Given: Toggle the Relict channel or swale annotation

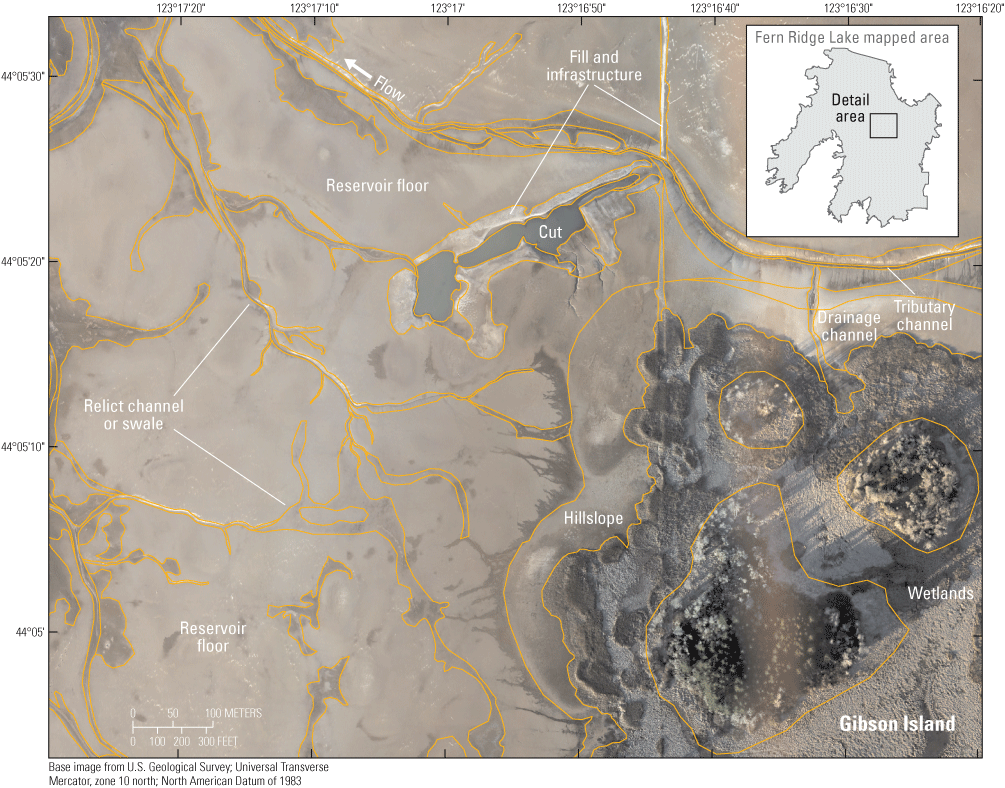Looking at the screenshot, I should (135, 414).
